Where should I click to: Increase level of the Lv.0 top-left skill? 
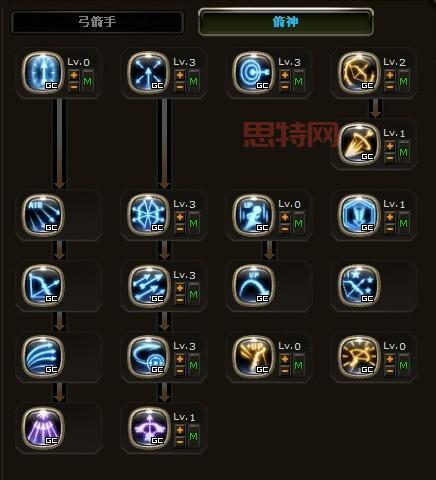(74, 75)
